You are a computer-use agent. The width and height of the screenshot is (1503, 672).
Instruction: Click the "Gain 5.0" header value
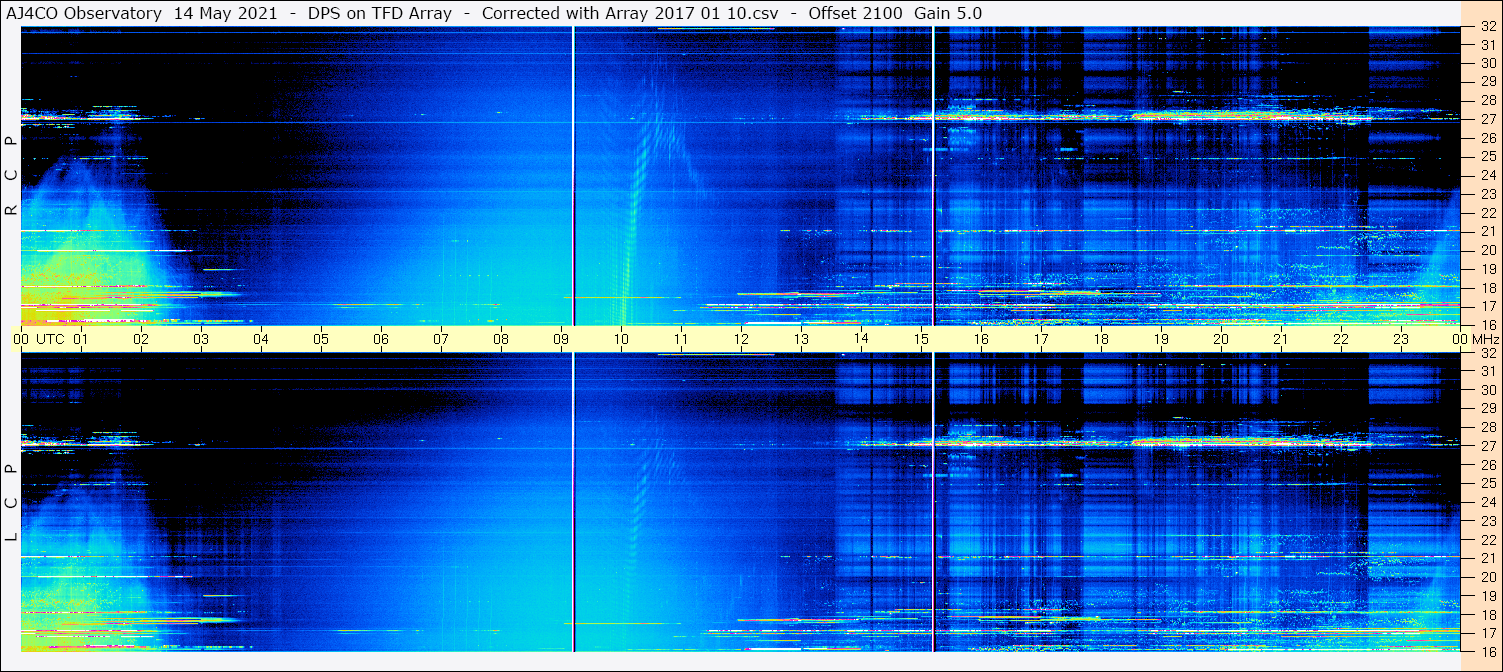tap(948, 13)
